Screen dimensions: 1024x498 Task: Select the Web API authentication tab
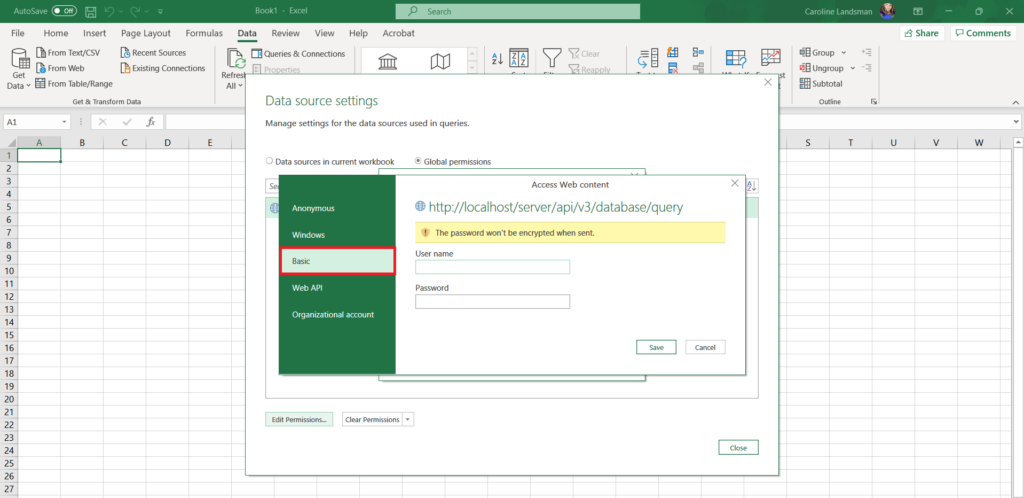tap(306, 288)
